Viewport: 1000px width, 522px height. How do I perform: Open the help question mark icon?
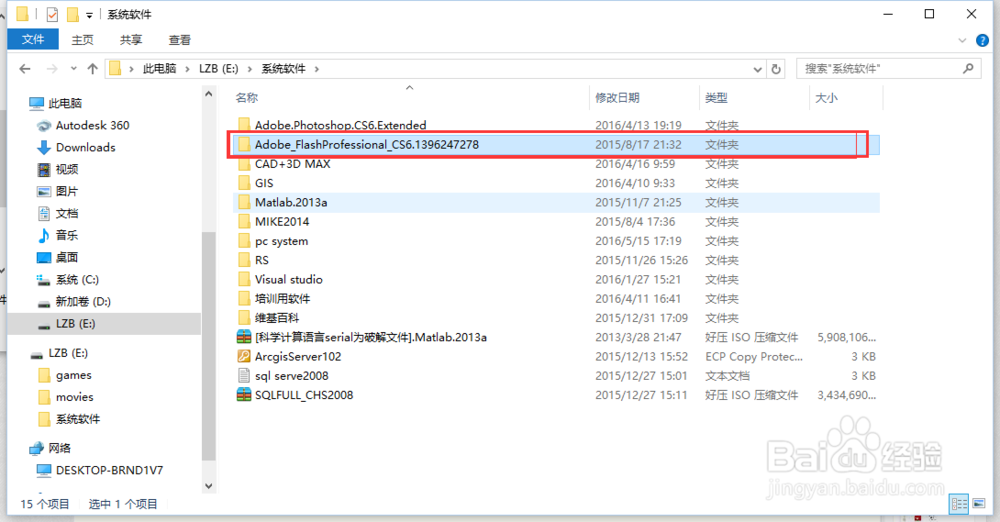(982, 40)
